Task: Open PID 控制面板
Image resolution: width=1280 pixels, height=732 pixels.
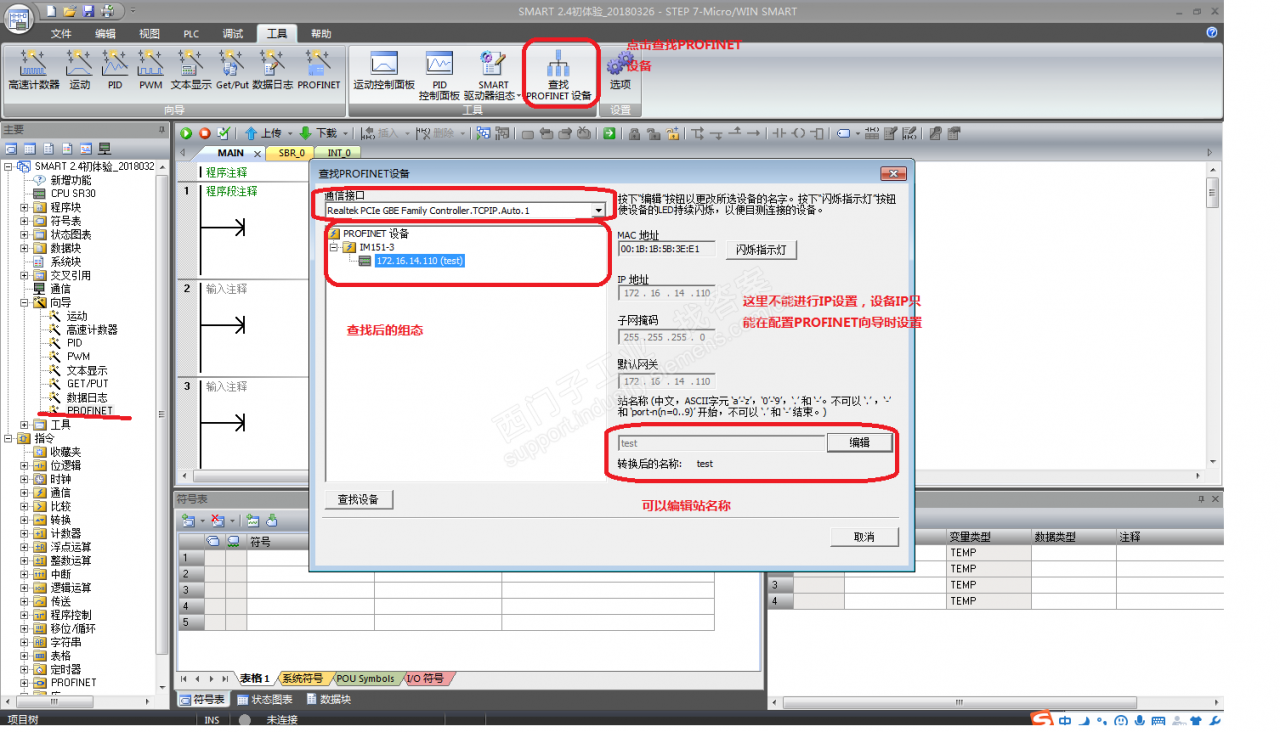Action: [438, 75]
